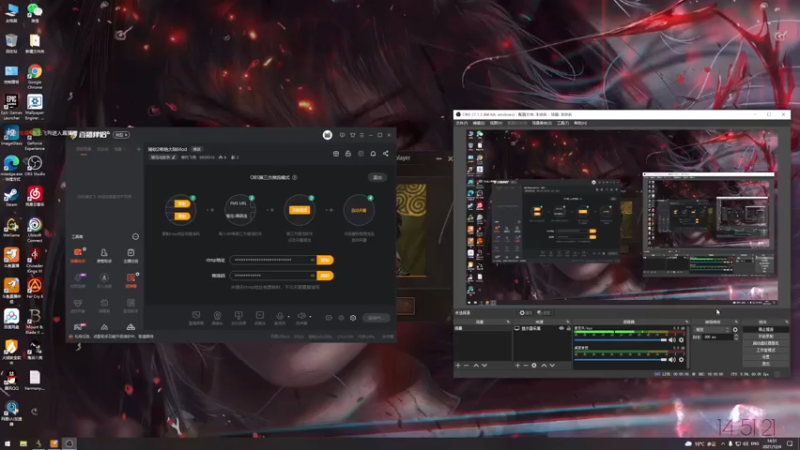
Task: Open the Windows Start menu
Action: pos(7,443)
